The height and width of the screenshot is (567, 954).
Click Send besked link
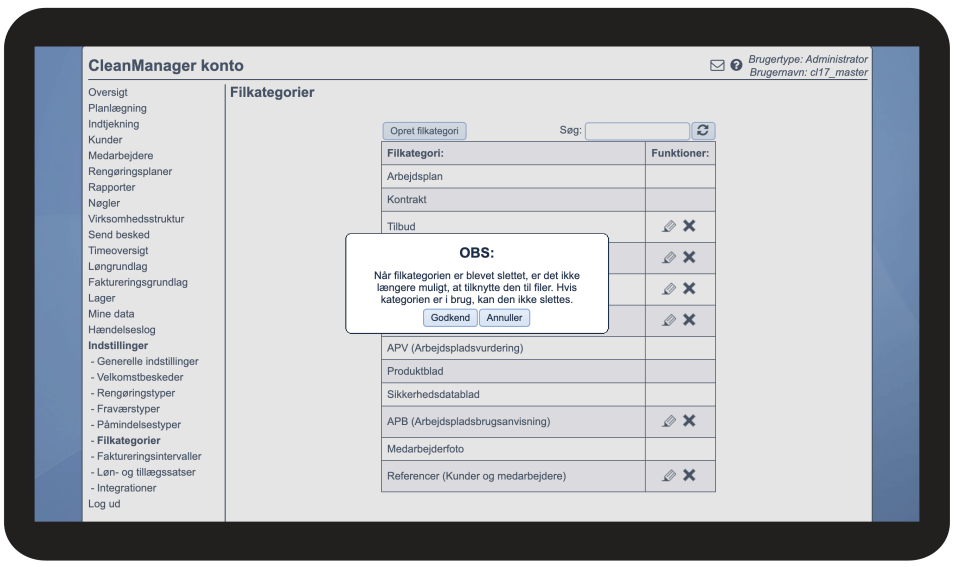[x=119, y=235]
